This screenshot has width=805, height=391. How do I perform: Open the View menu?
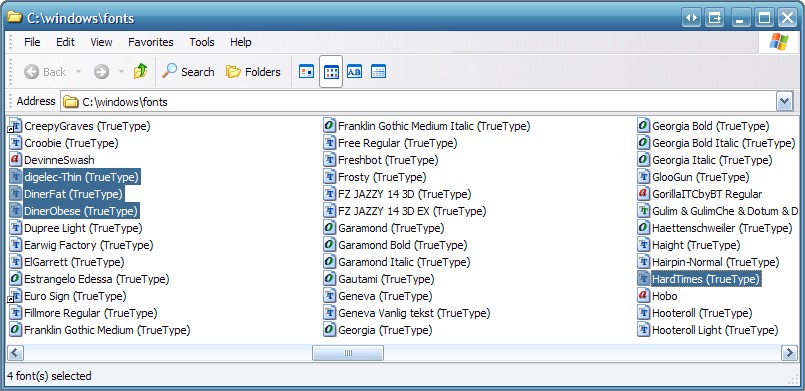pyautogui.click(x=101, y=42)
